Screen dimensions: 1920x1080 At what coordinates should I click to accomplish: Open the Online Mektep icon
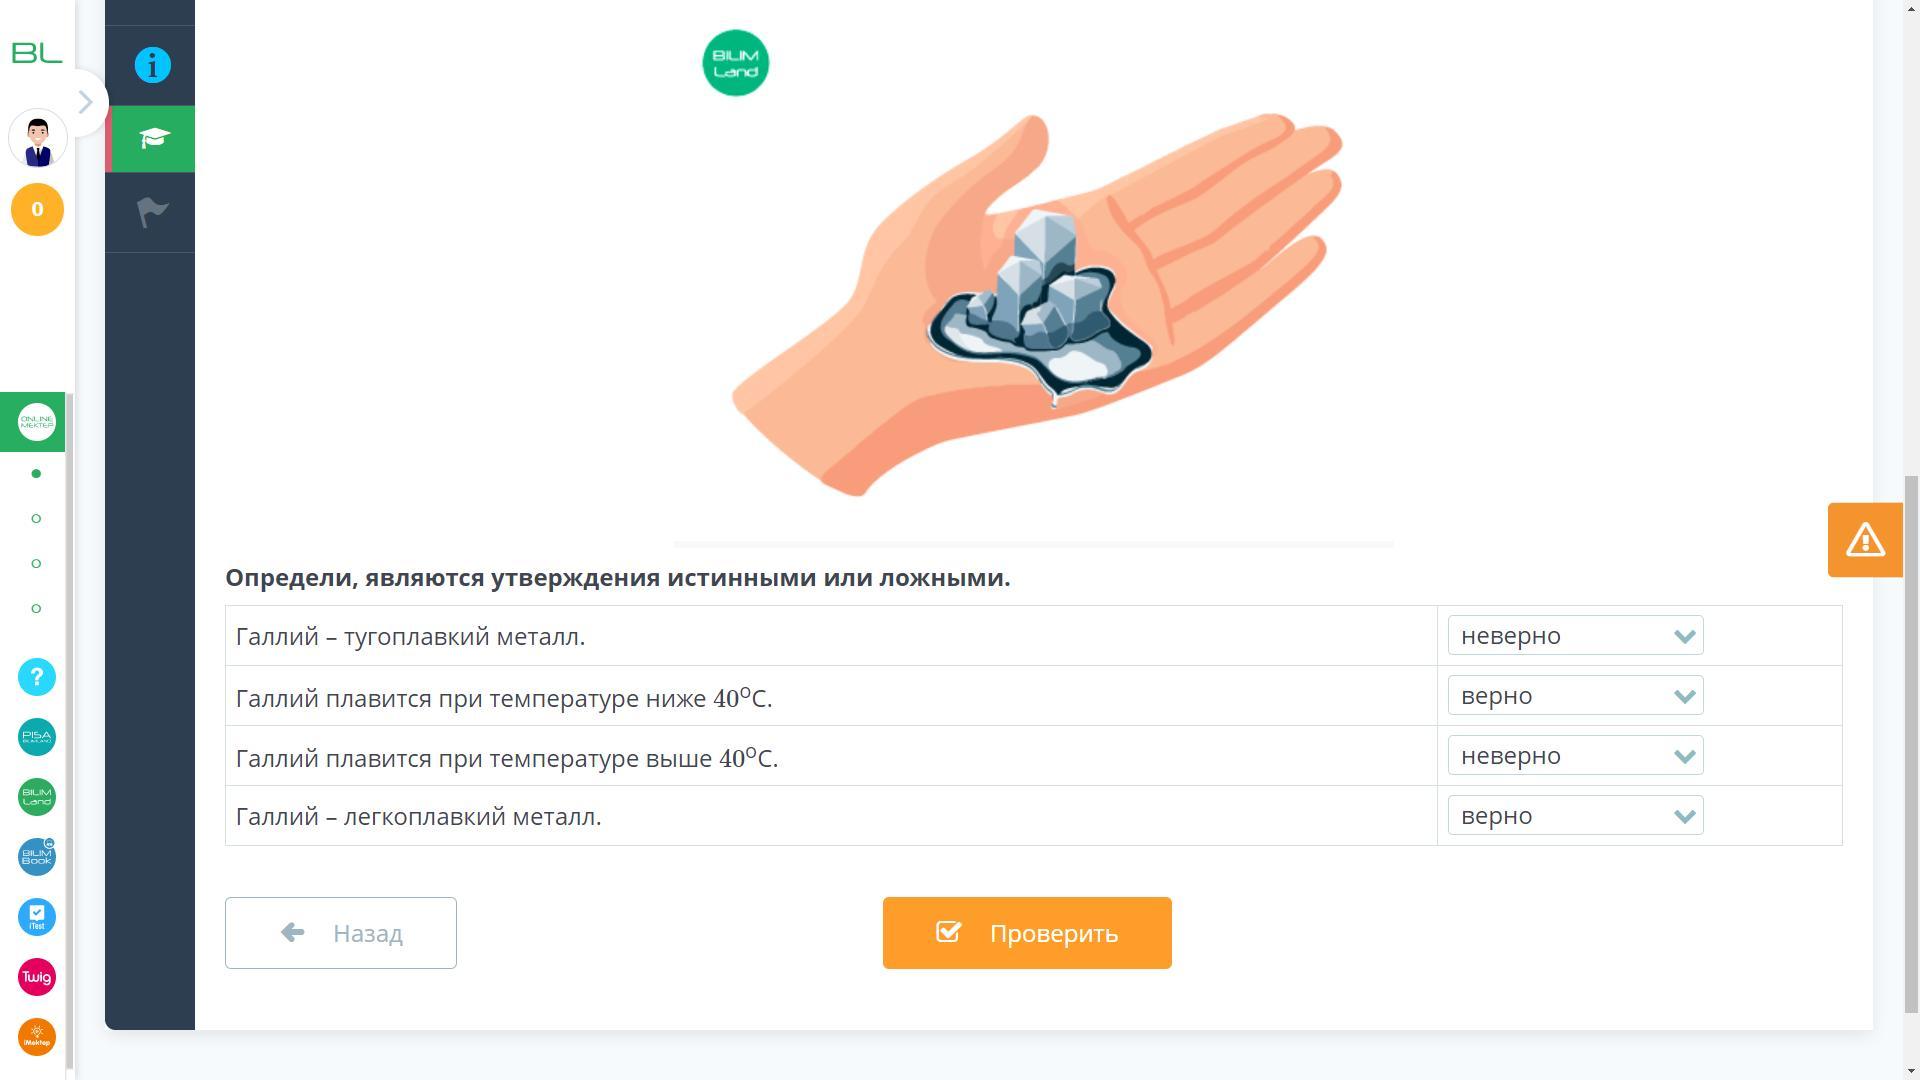click(x=37, y=422)
